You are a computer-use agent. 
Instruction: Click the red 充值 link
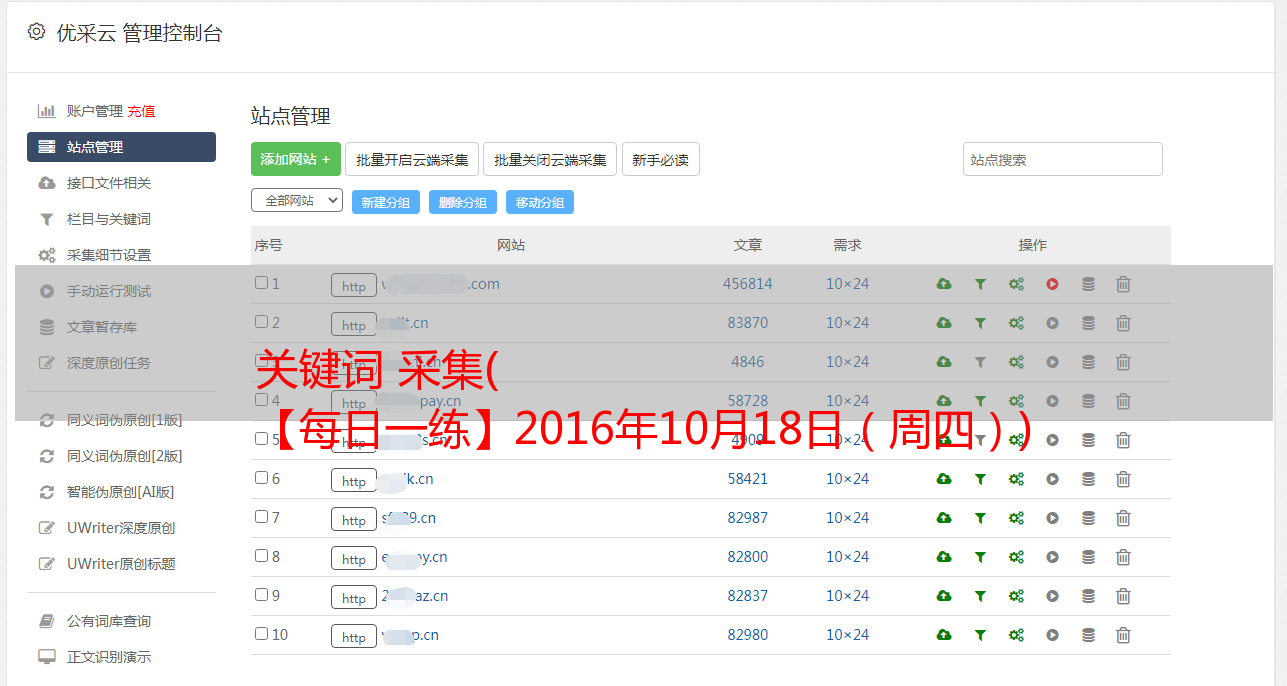pyautogui.click(x=141, y=111)
